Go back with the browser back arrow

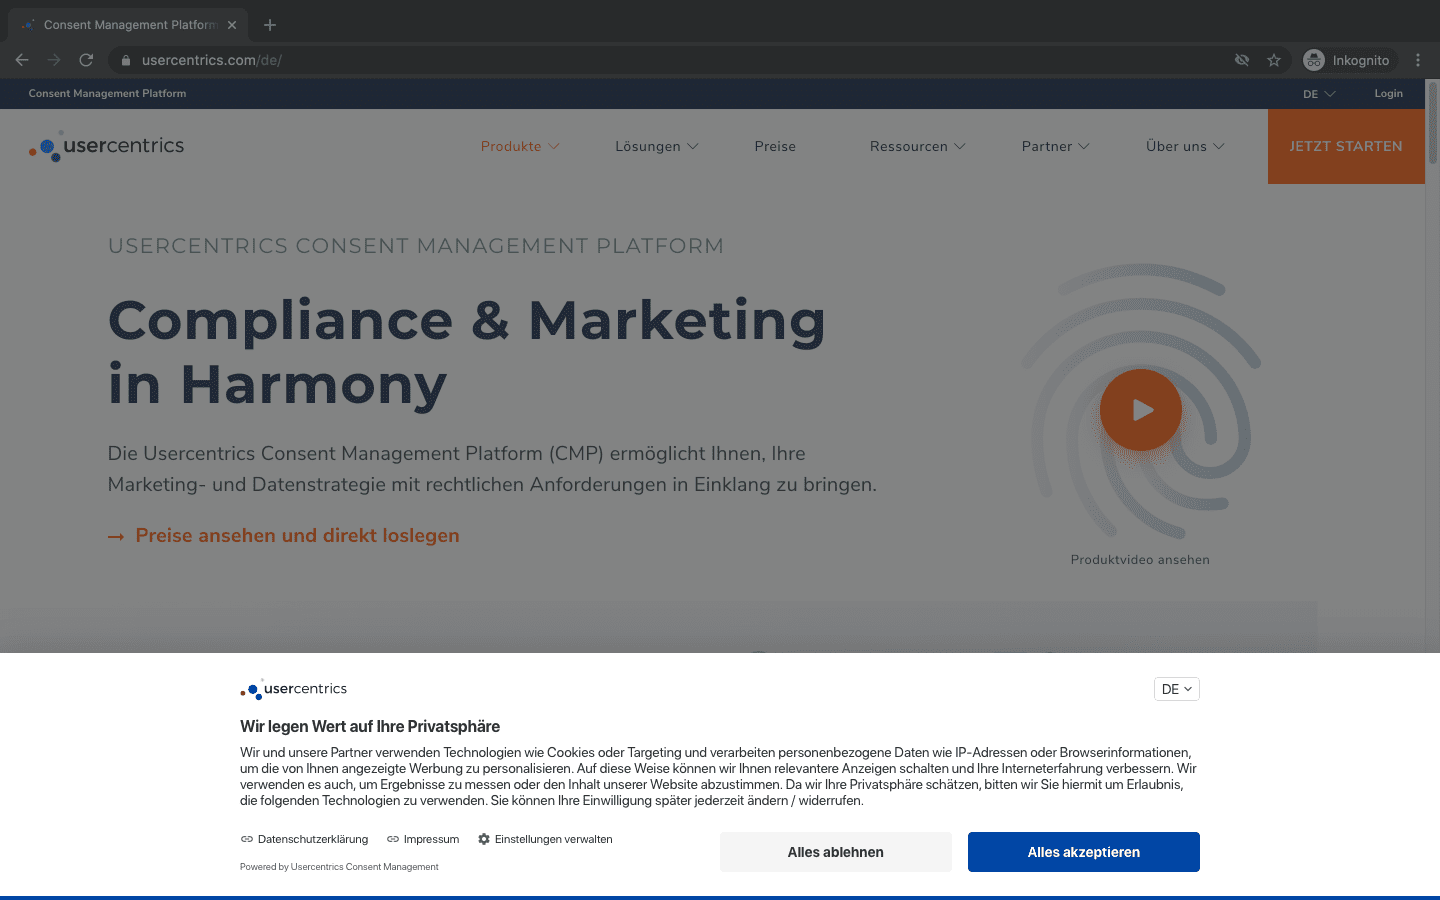coord(22,60)
